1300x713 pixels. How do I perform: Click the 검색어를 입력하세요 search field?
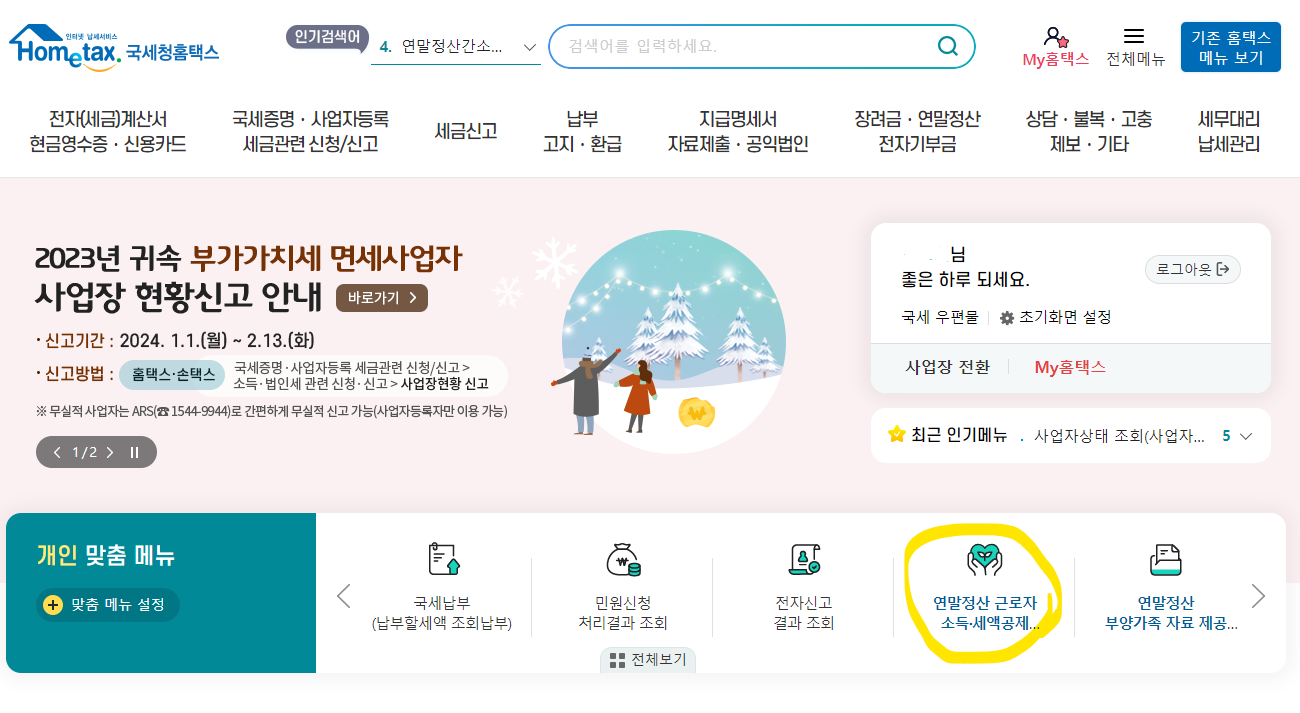[x=742, y=46]
